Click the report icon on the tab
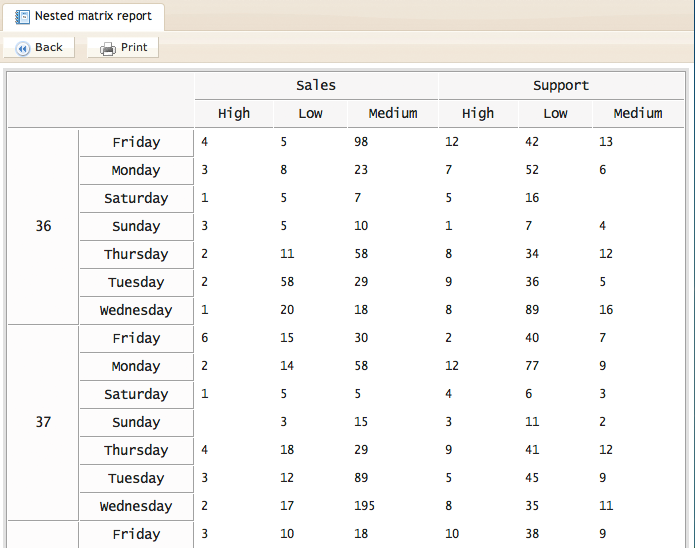Screen dimensions: 695x548 (22, 16)
